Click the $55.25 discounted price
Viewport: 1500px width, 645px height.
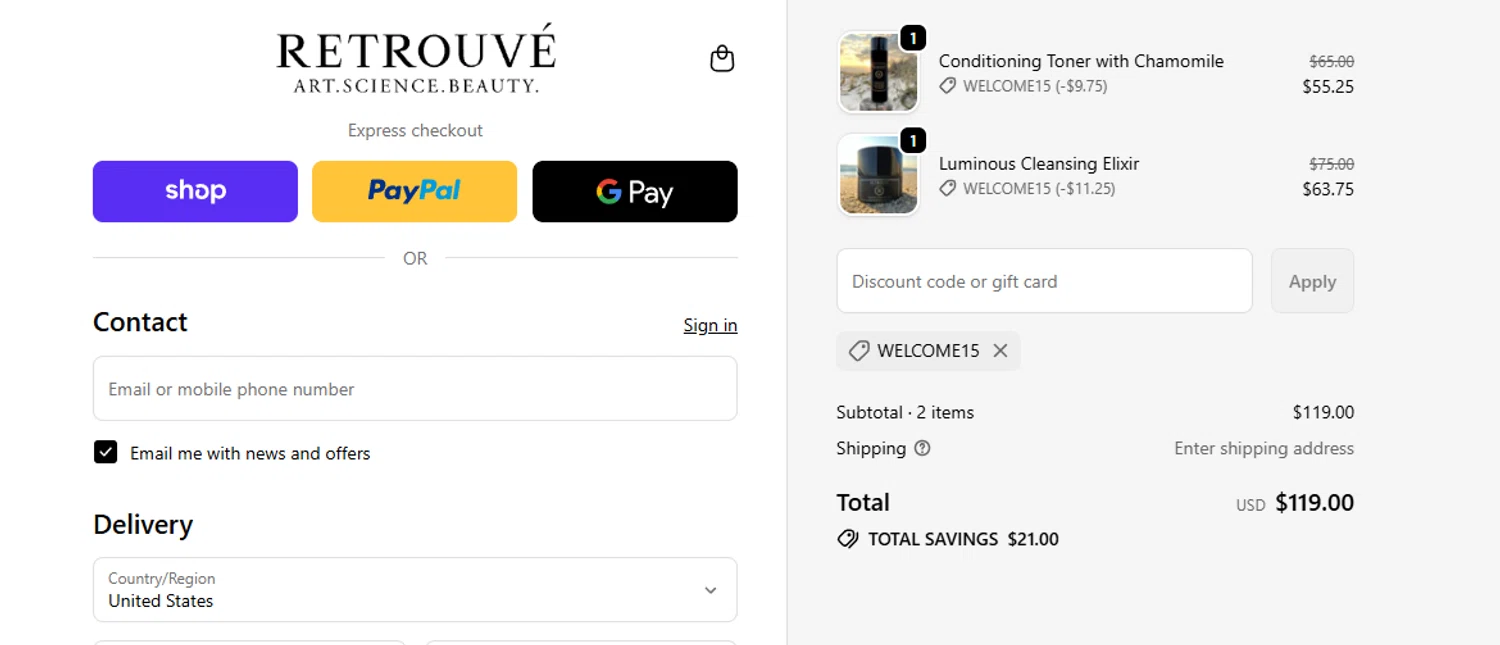click(x=1328, y=87)
